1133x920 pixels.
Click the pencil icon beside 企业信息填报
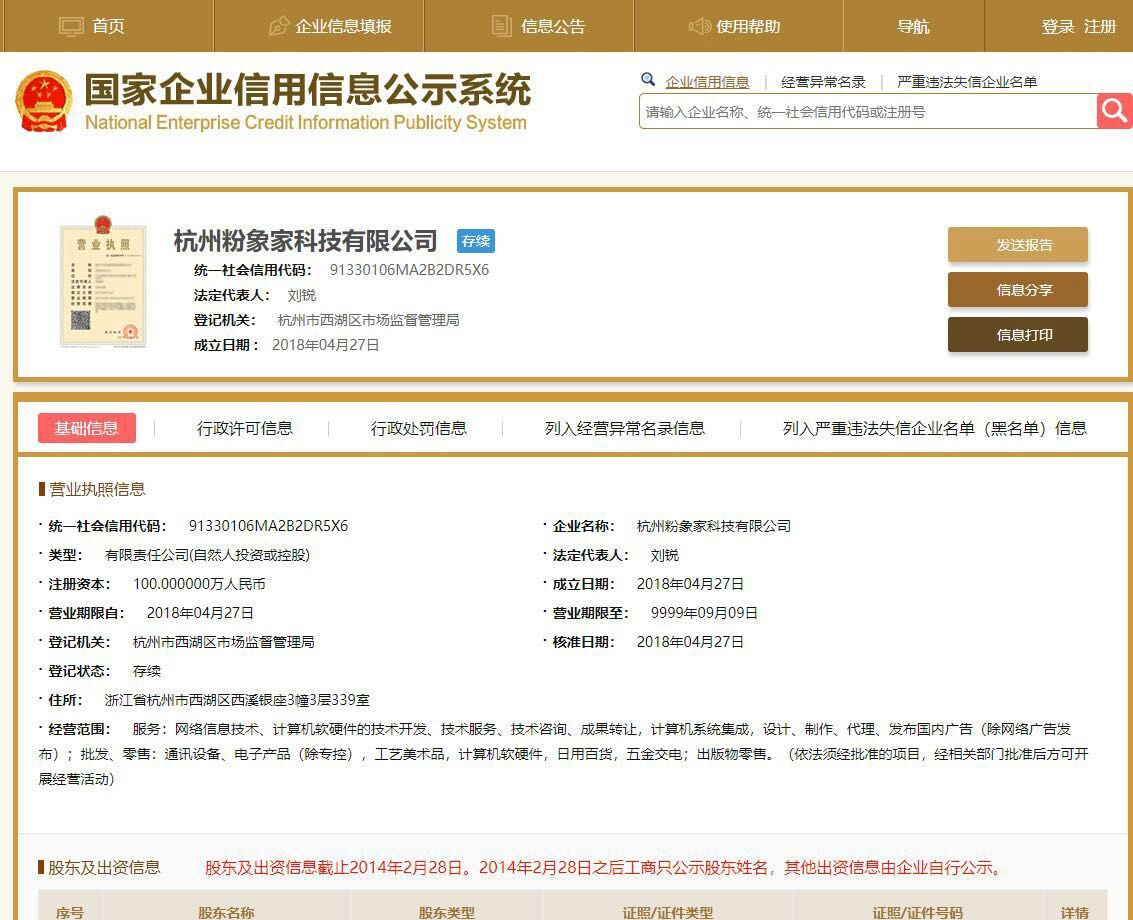(279, 27)
